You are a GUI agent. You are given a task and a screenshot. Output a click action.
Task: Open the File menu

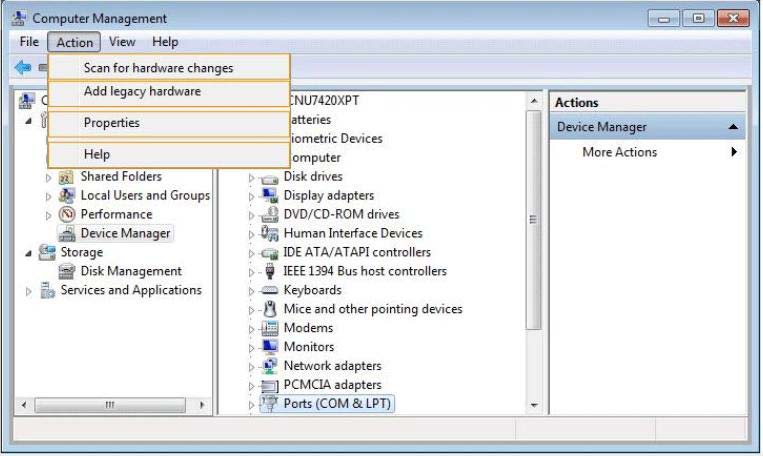click(x=29, y=42)
